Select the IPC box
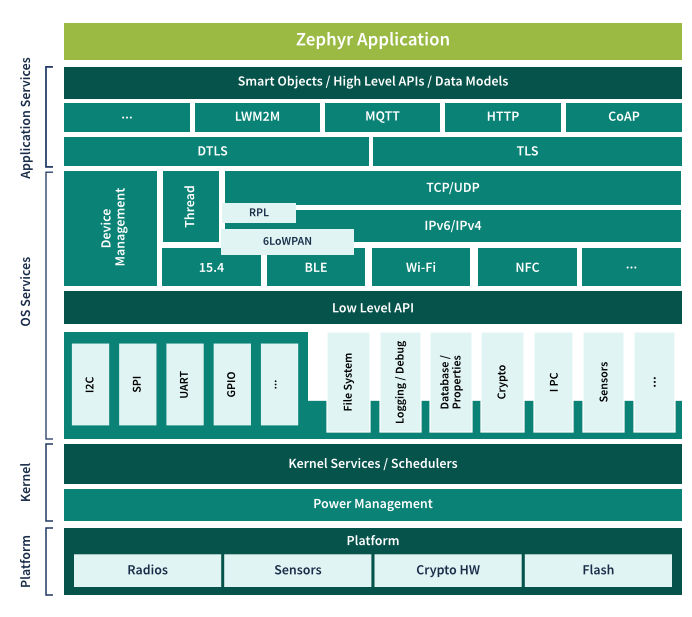The image size is (692, 617). (x=553, y=382)
